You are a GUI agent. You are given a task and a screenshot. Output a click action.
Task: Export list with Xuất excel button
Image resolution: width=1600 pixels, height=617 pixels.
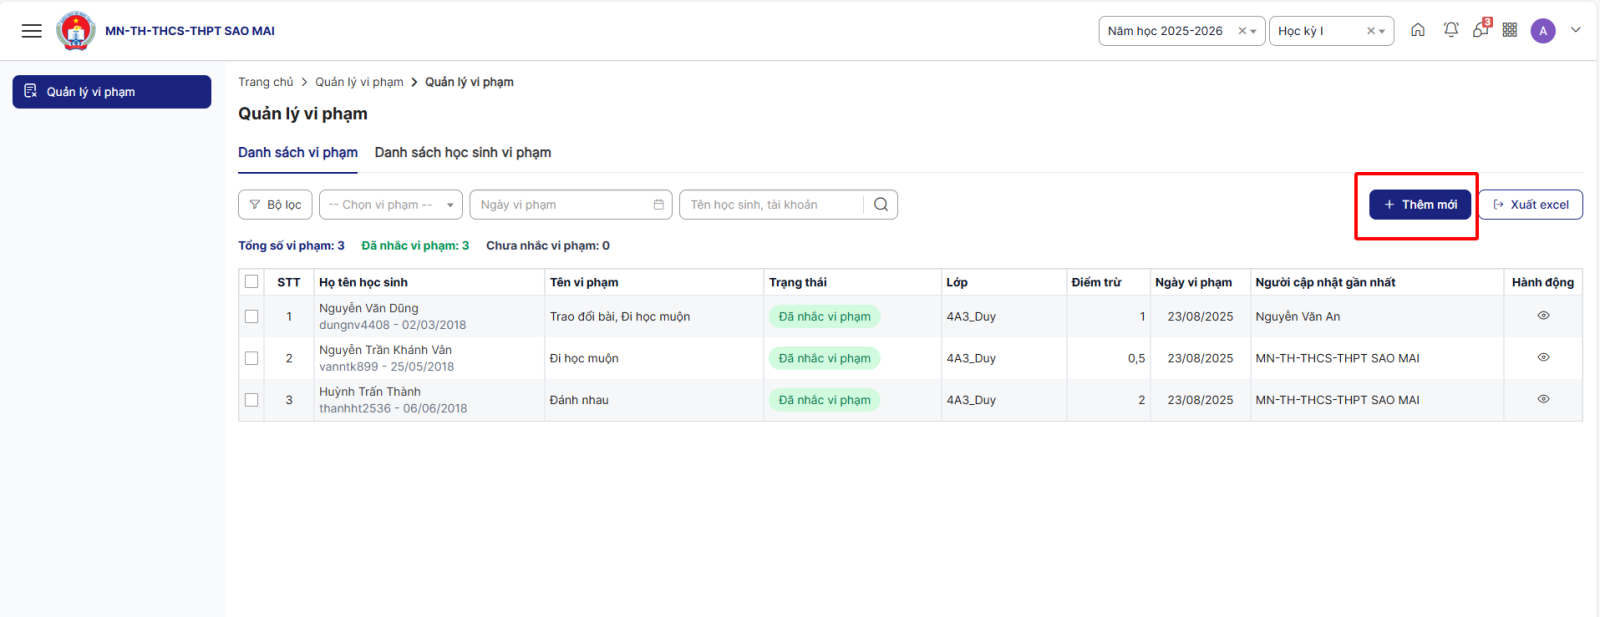(x=1530, y=205)
